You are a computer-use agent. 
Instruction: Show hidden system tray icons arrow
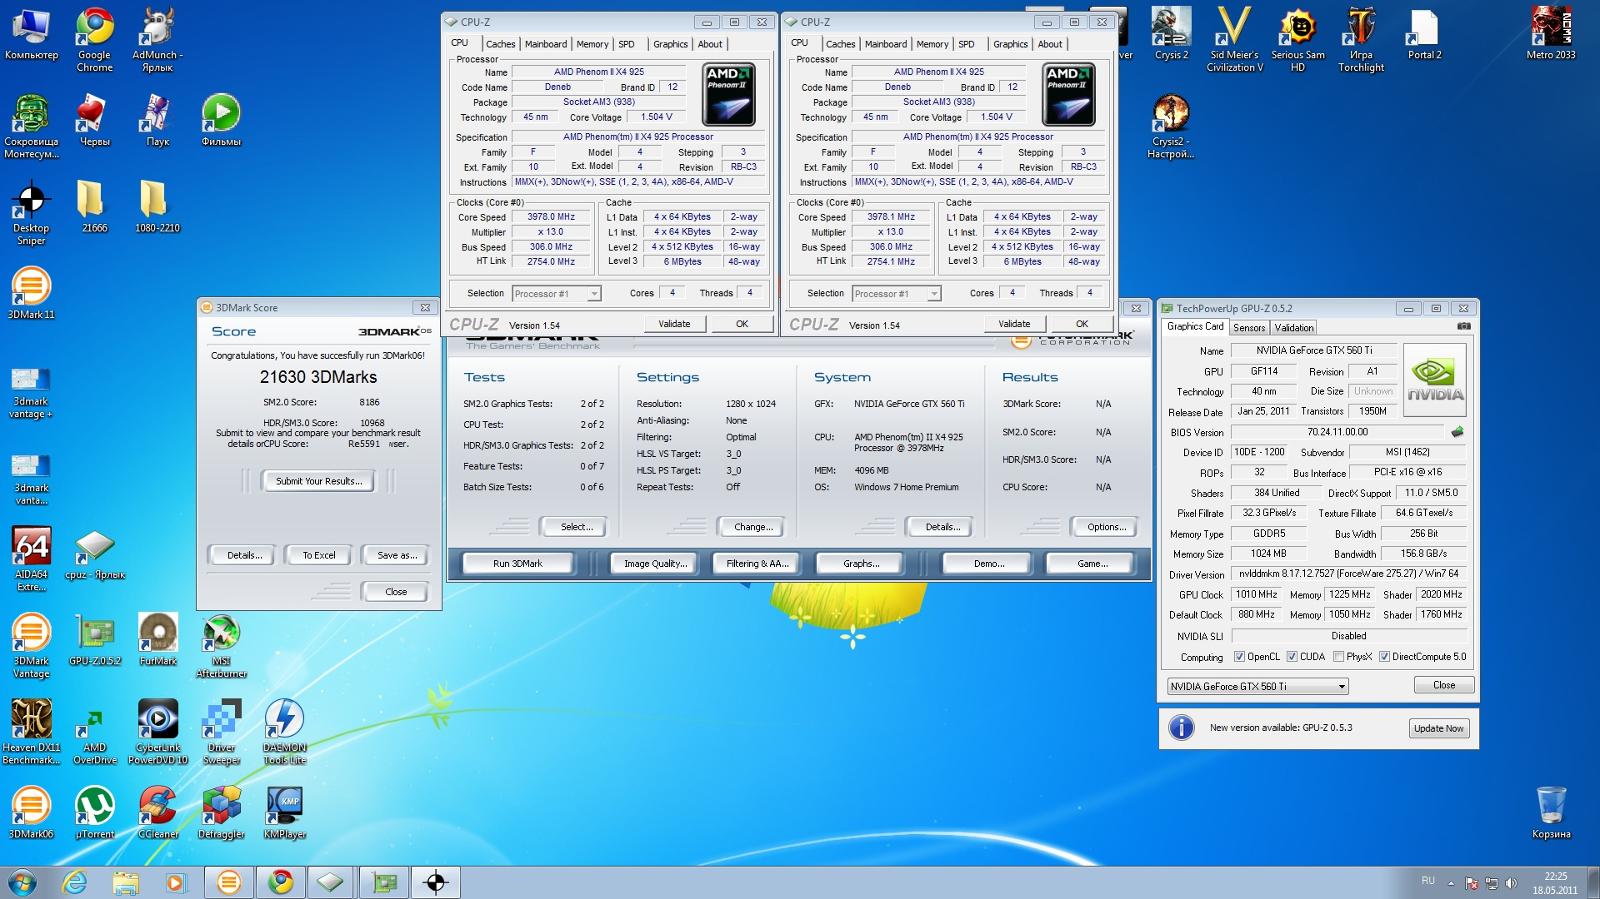pos(1451,883)
